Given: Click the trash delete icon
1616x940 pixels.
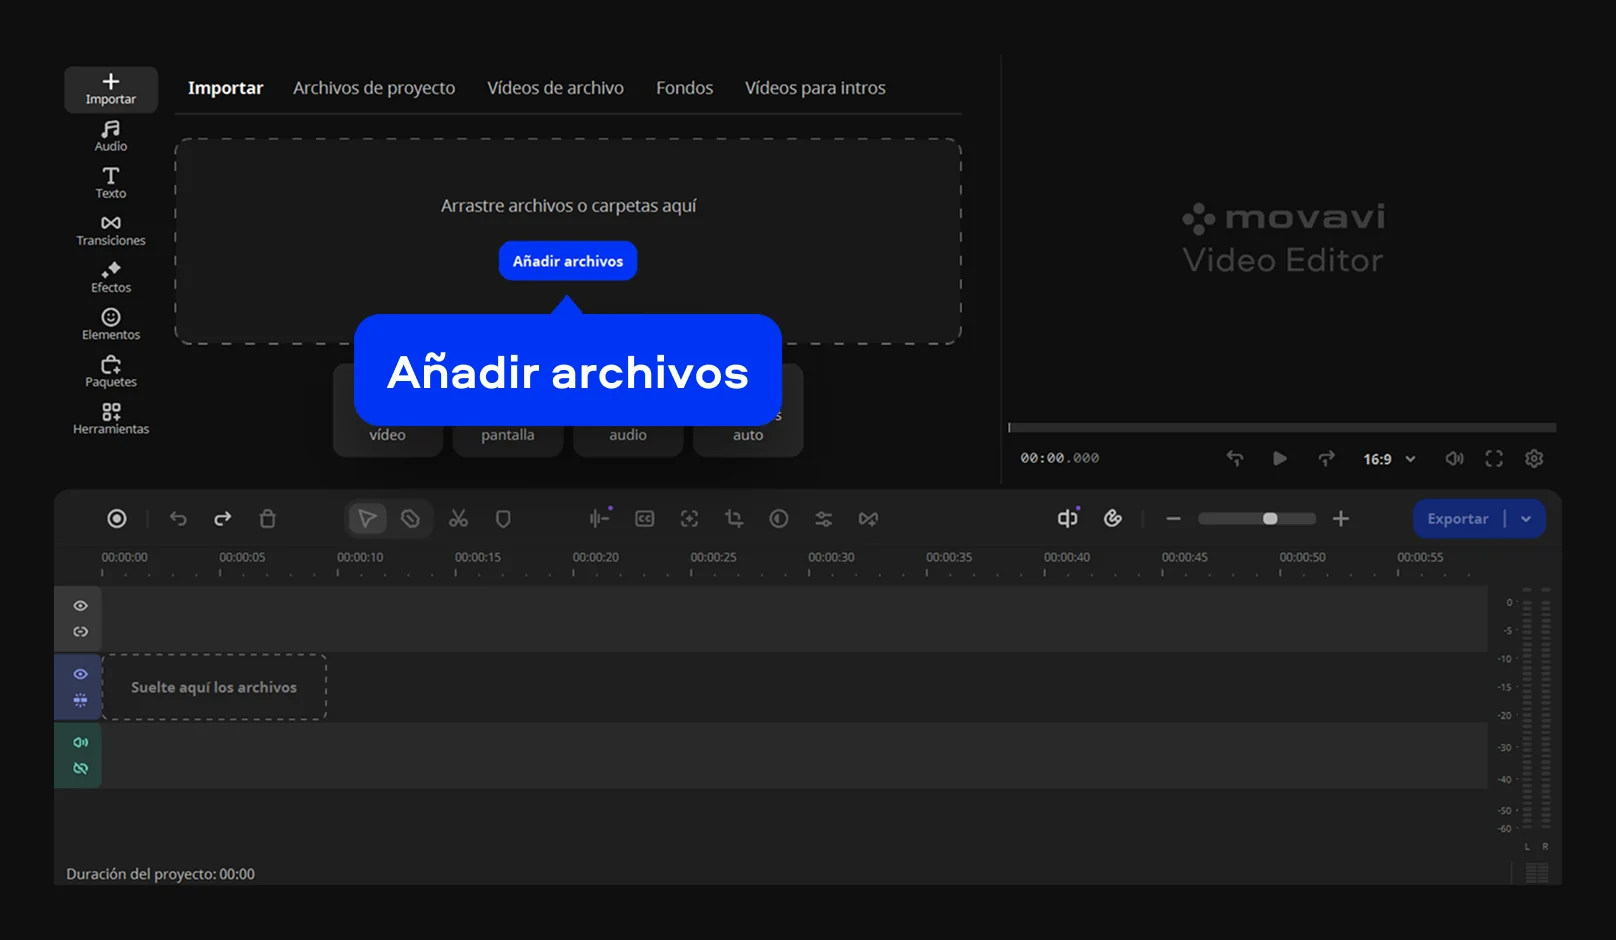Looking at the screenshot, I should [x=267, y=519].
